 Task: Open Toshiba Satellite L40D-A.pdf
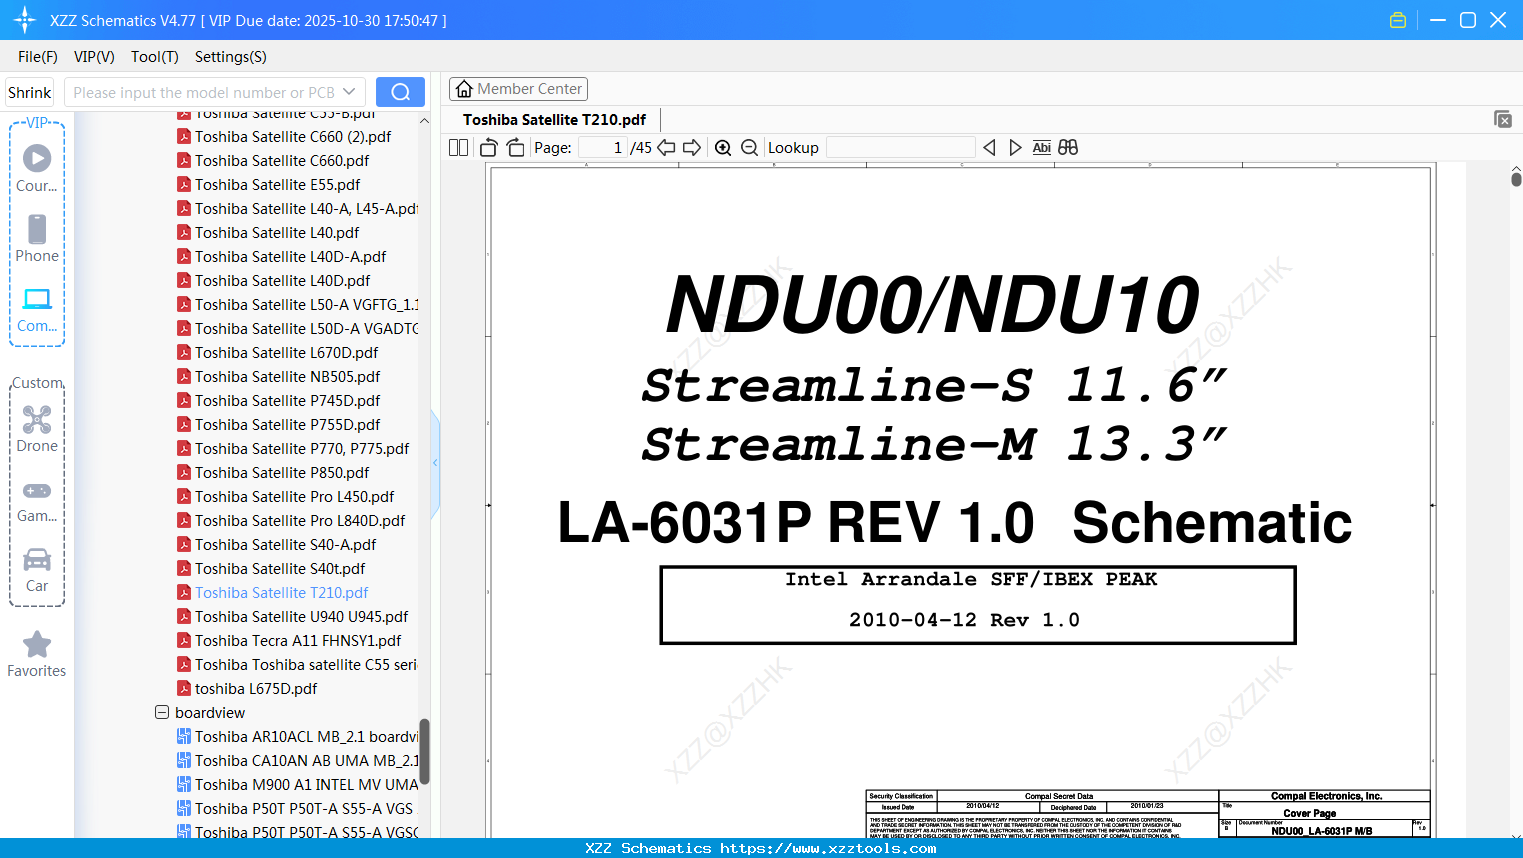281,257
